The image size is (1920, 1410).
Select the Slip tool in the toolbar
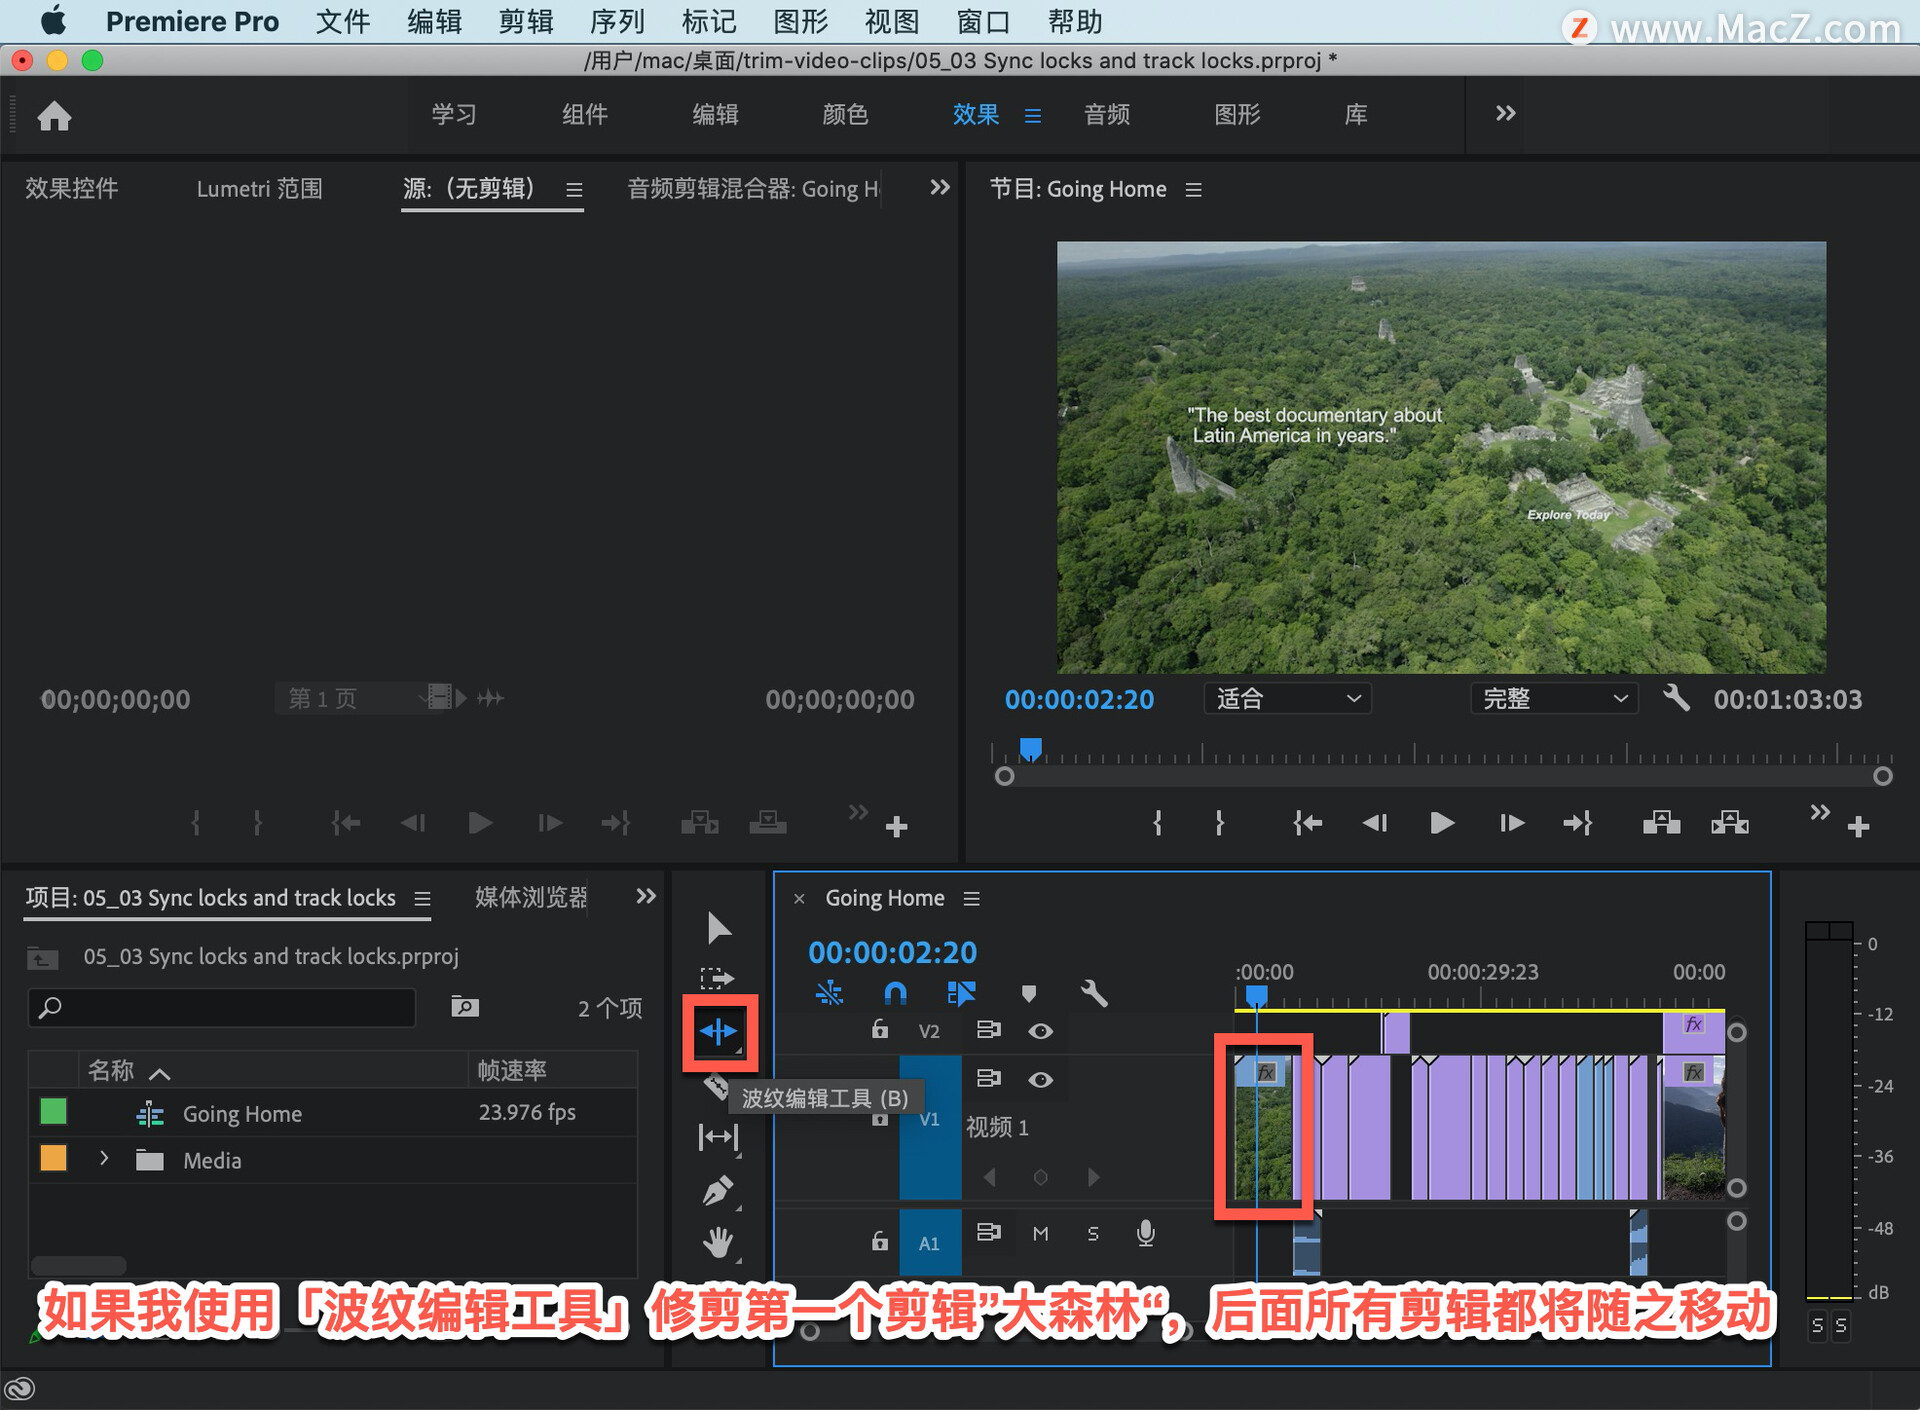click(x=718, y=1137)
